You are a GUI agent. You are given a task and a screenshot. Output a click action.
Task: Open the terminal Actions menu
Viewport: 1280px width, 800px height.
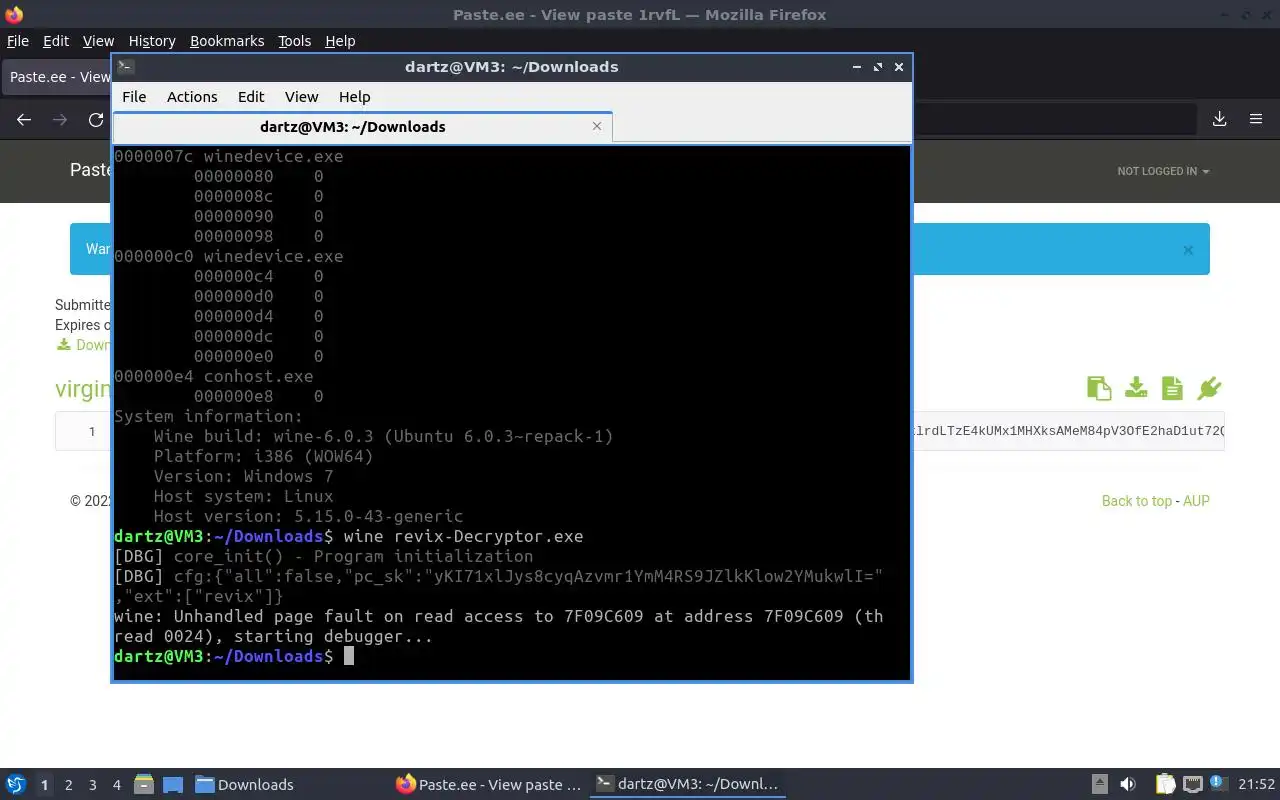coord(192,96)
